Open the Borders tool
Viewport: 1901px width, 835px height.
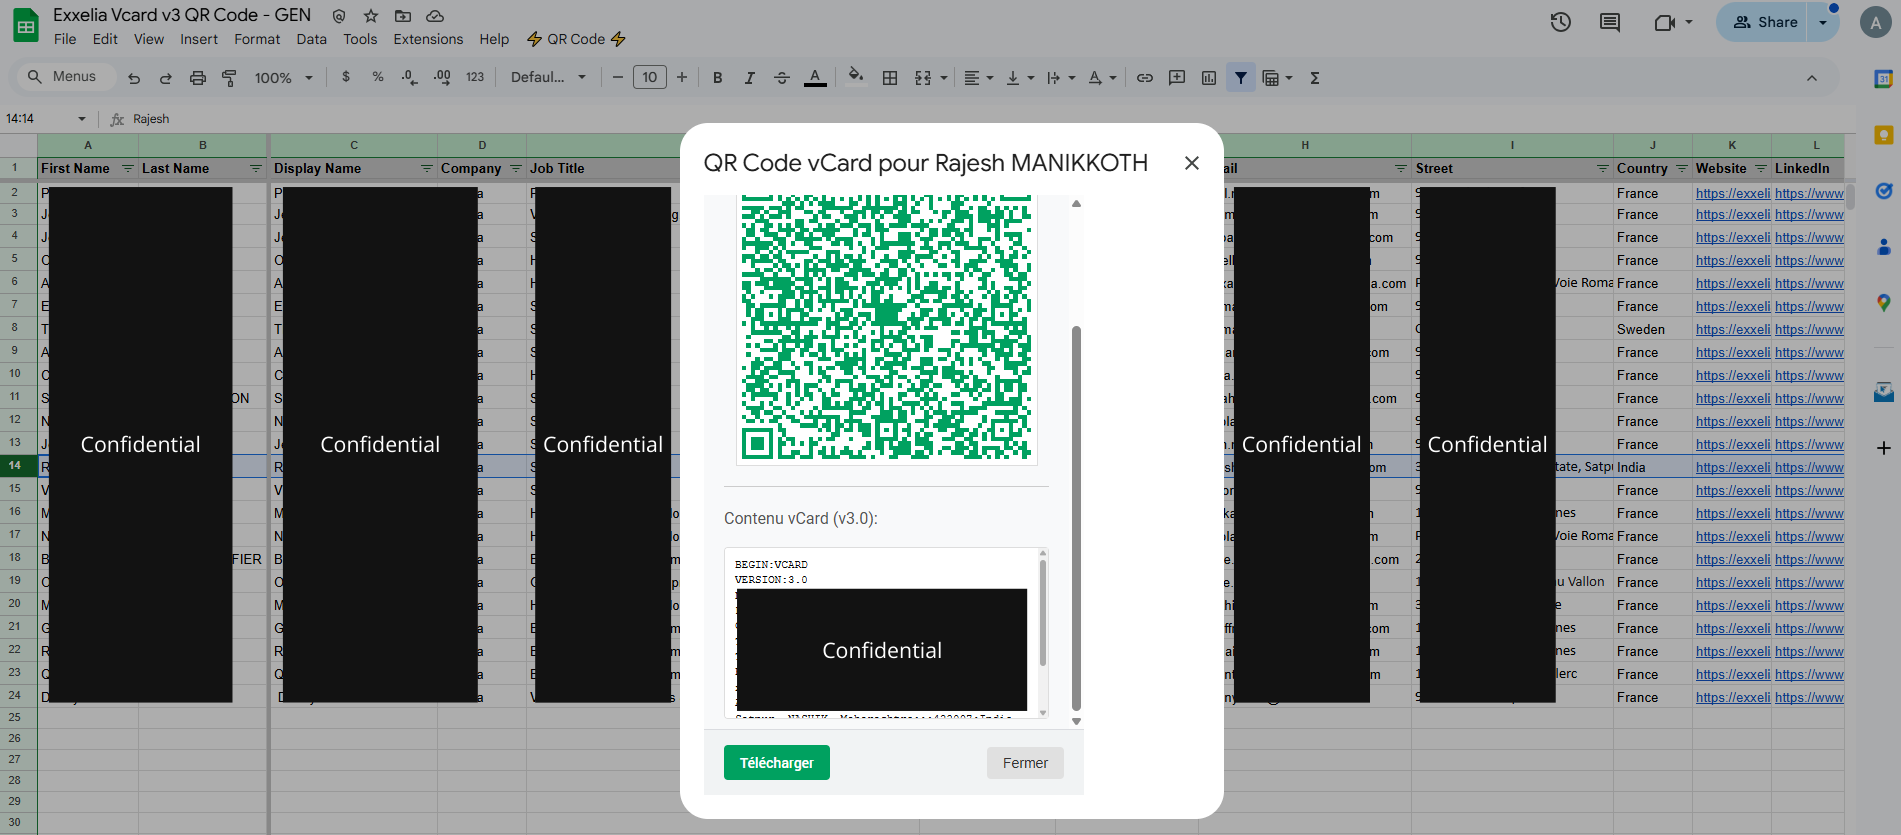coord(890,78)
